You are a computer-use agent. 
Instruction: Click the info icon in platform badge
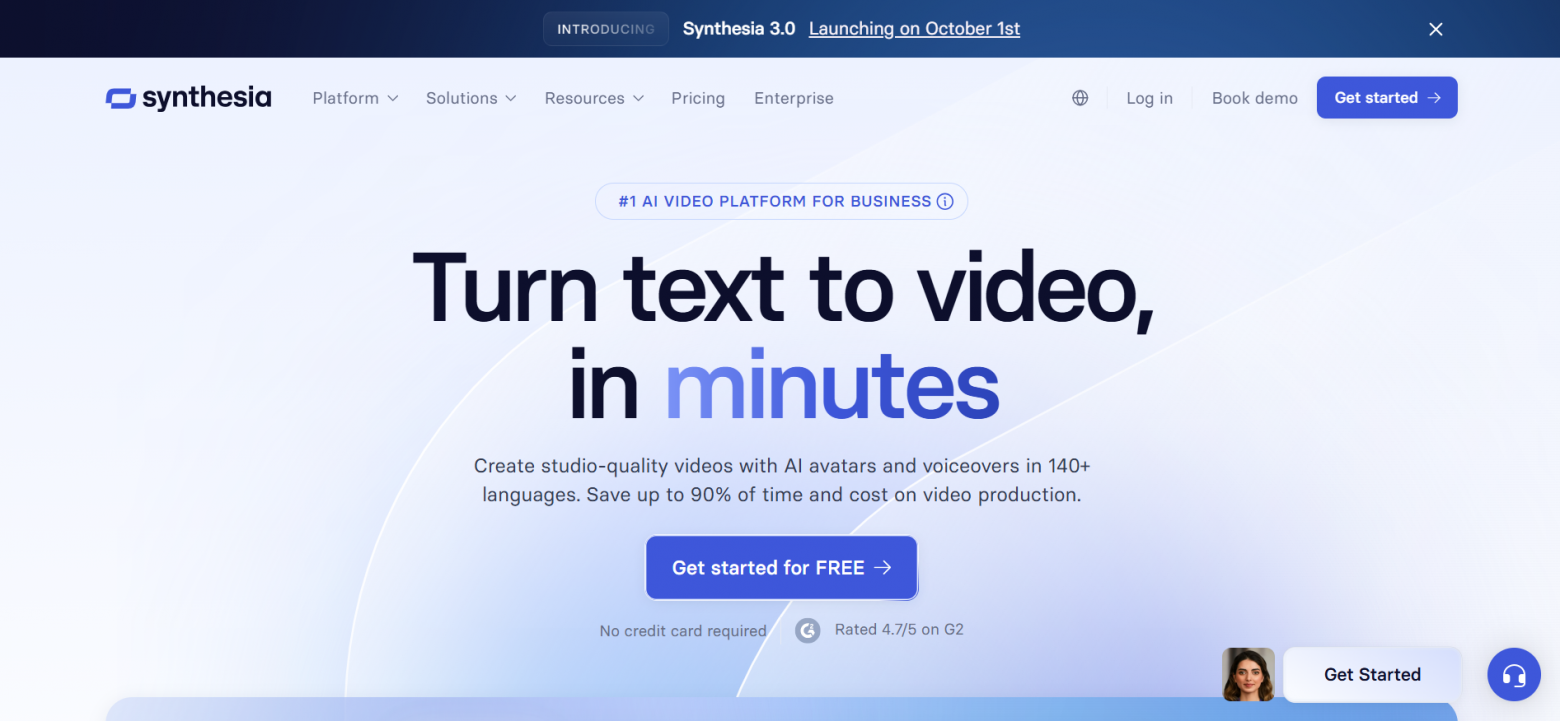point(945,201)
